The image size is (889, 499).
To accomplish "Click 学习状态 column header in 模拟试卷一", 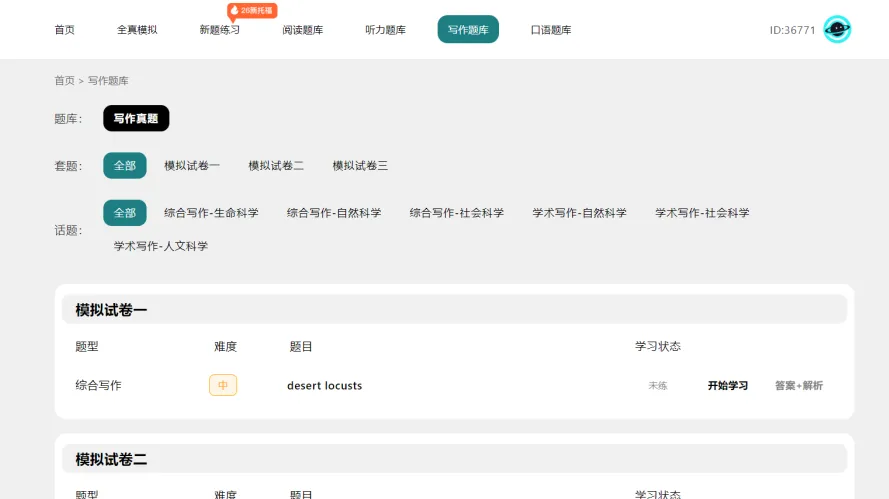I will 658,346.
